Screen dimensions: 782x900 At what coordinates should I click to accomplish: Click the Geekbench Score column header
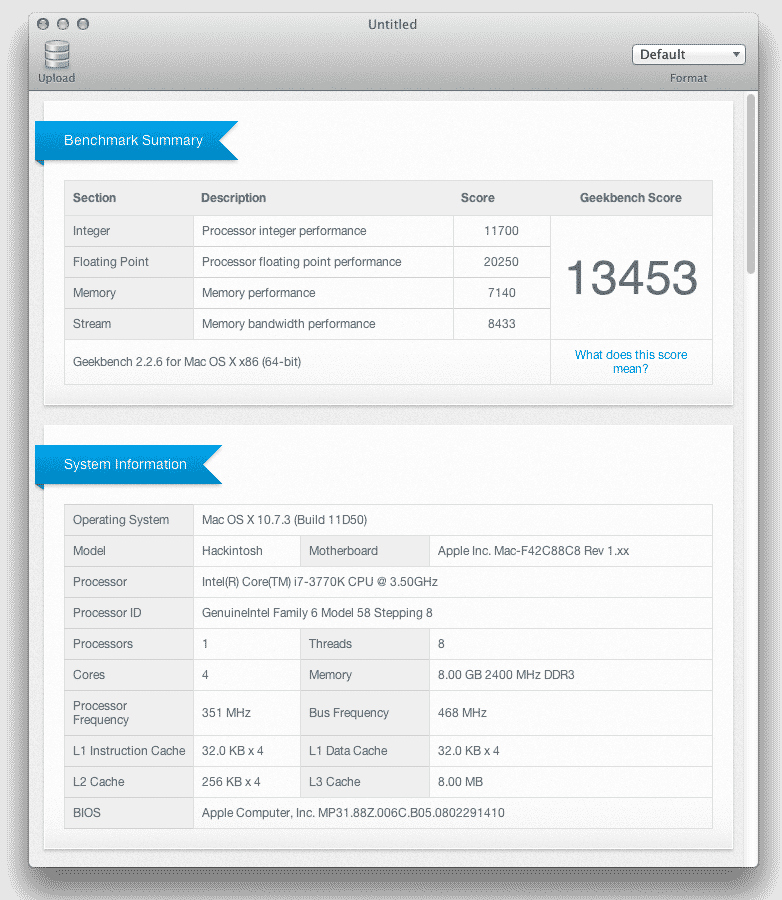click(631, 198)
